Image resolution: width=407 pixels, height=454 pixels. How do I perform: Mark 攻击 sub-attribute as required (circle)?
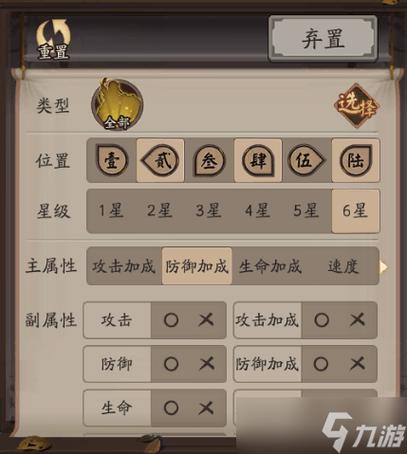tap(171, 320)
